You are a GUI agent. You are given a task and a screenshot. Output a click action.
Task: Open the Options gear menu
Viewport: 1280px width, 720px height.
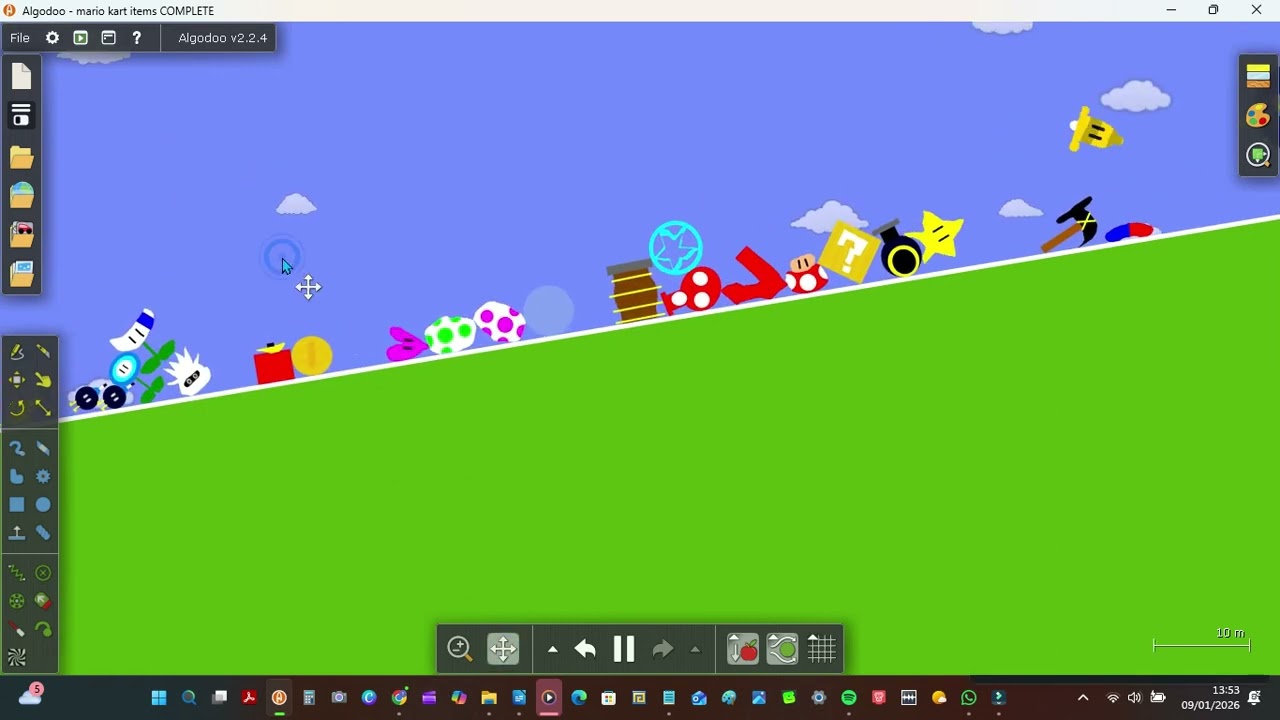coord(52,38)
